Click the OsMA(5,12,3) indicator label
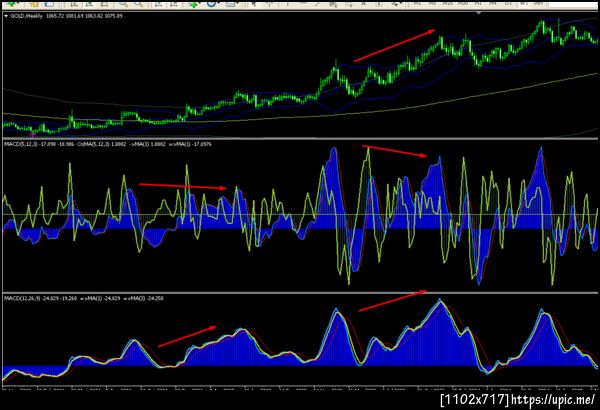 point(94,144)
